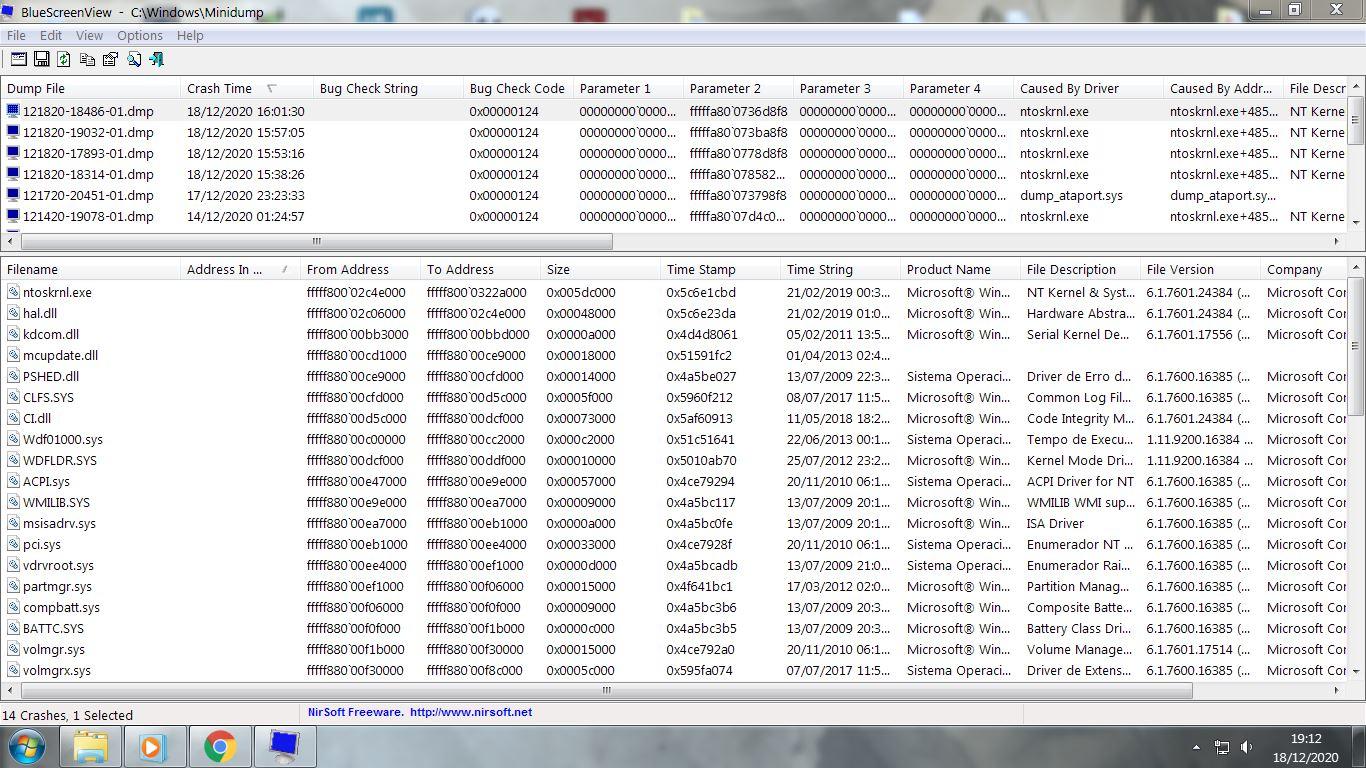Click dump_ataport.sys in Caused By Driver
1366x768 pixels.
1071,195
